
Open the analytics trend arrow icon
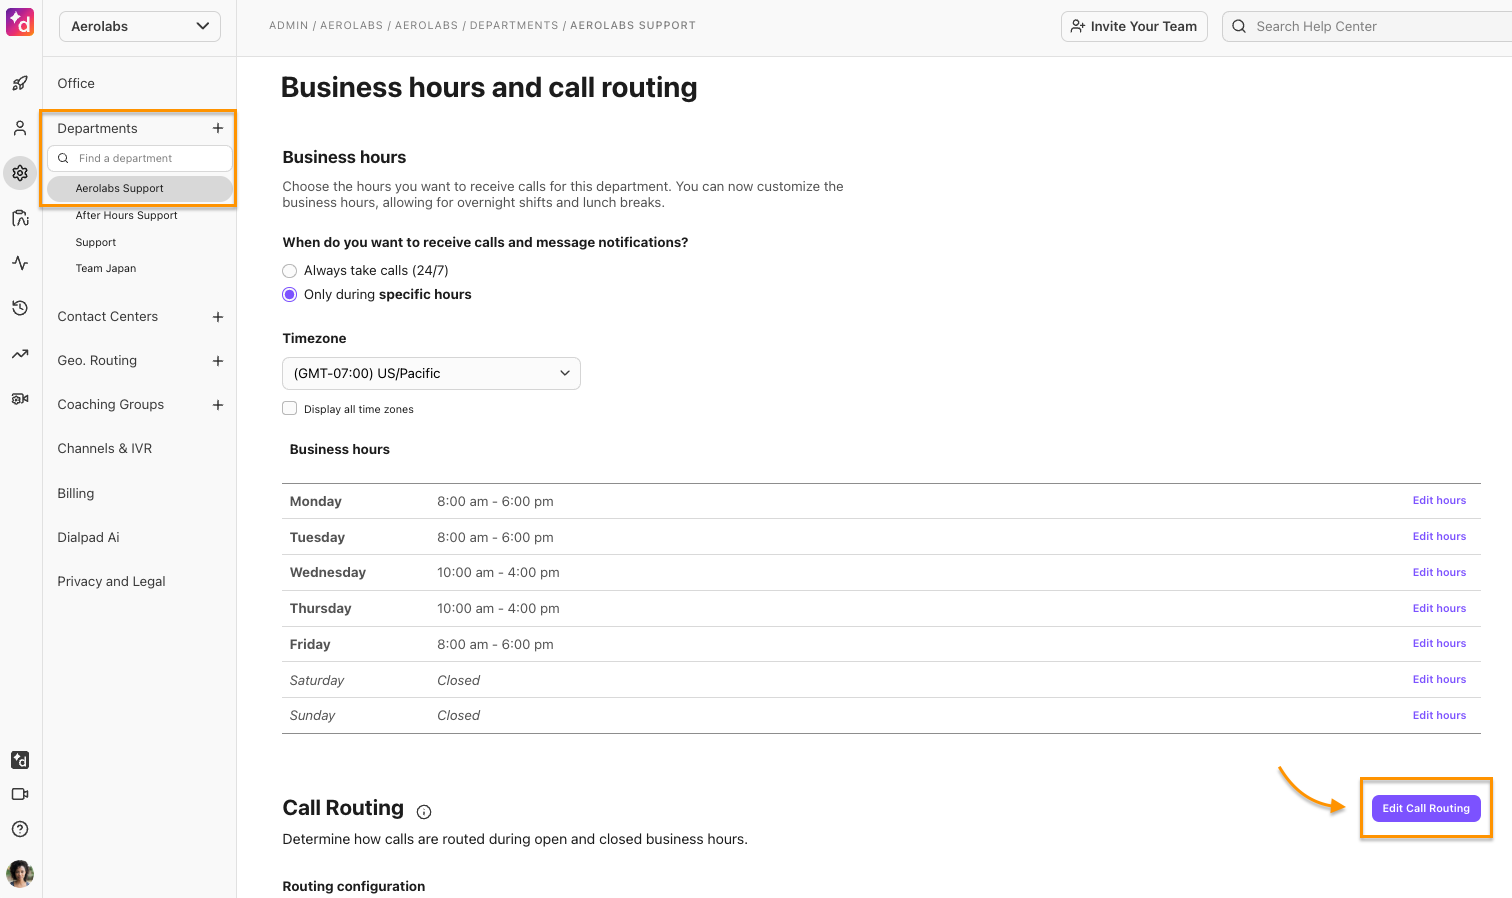pos(20,354)
